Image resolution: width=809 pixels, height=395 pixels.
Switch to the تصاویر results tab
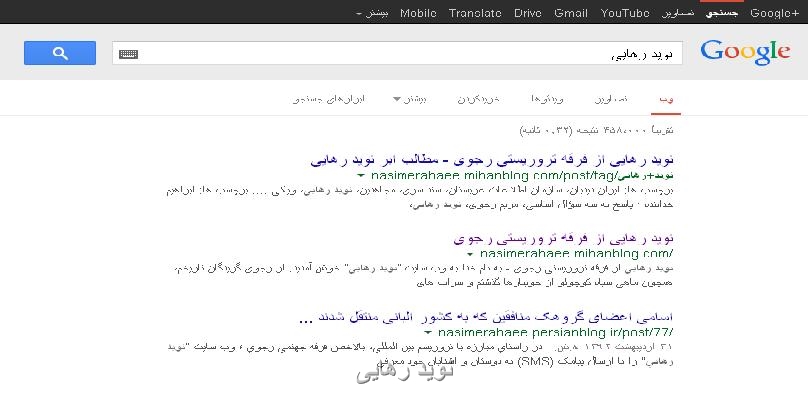click(x=611, y=99)
